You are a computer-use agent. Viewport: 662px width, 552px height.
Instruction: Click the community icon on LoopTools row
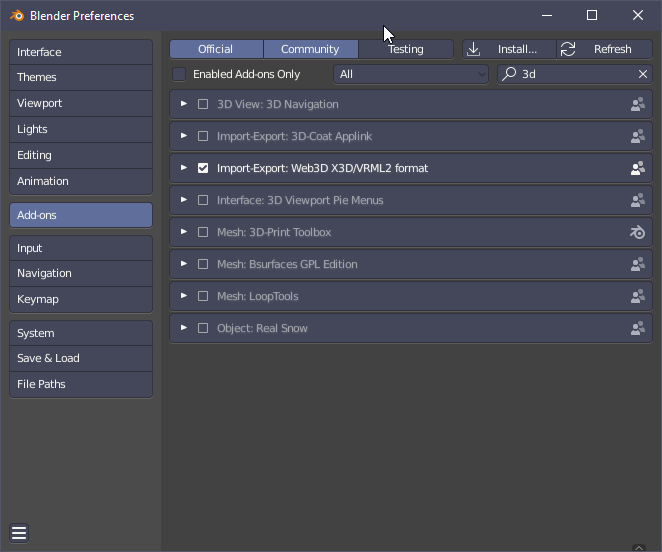click(638, 296)
